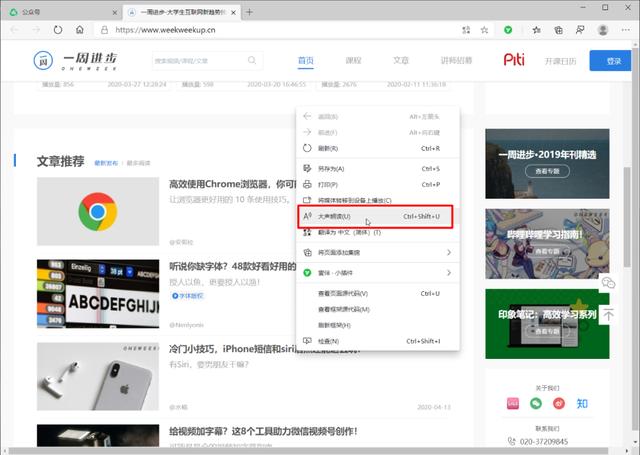Open the profile avatar in browser toolbar
Image resolution: width=640 pixels, height=455 pixels.
pyautogui.click(x=602, y=30)
